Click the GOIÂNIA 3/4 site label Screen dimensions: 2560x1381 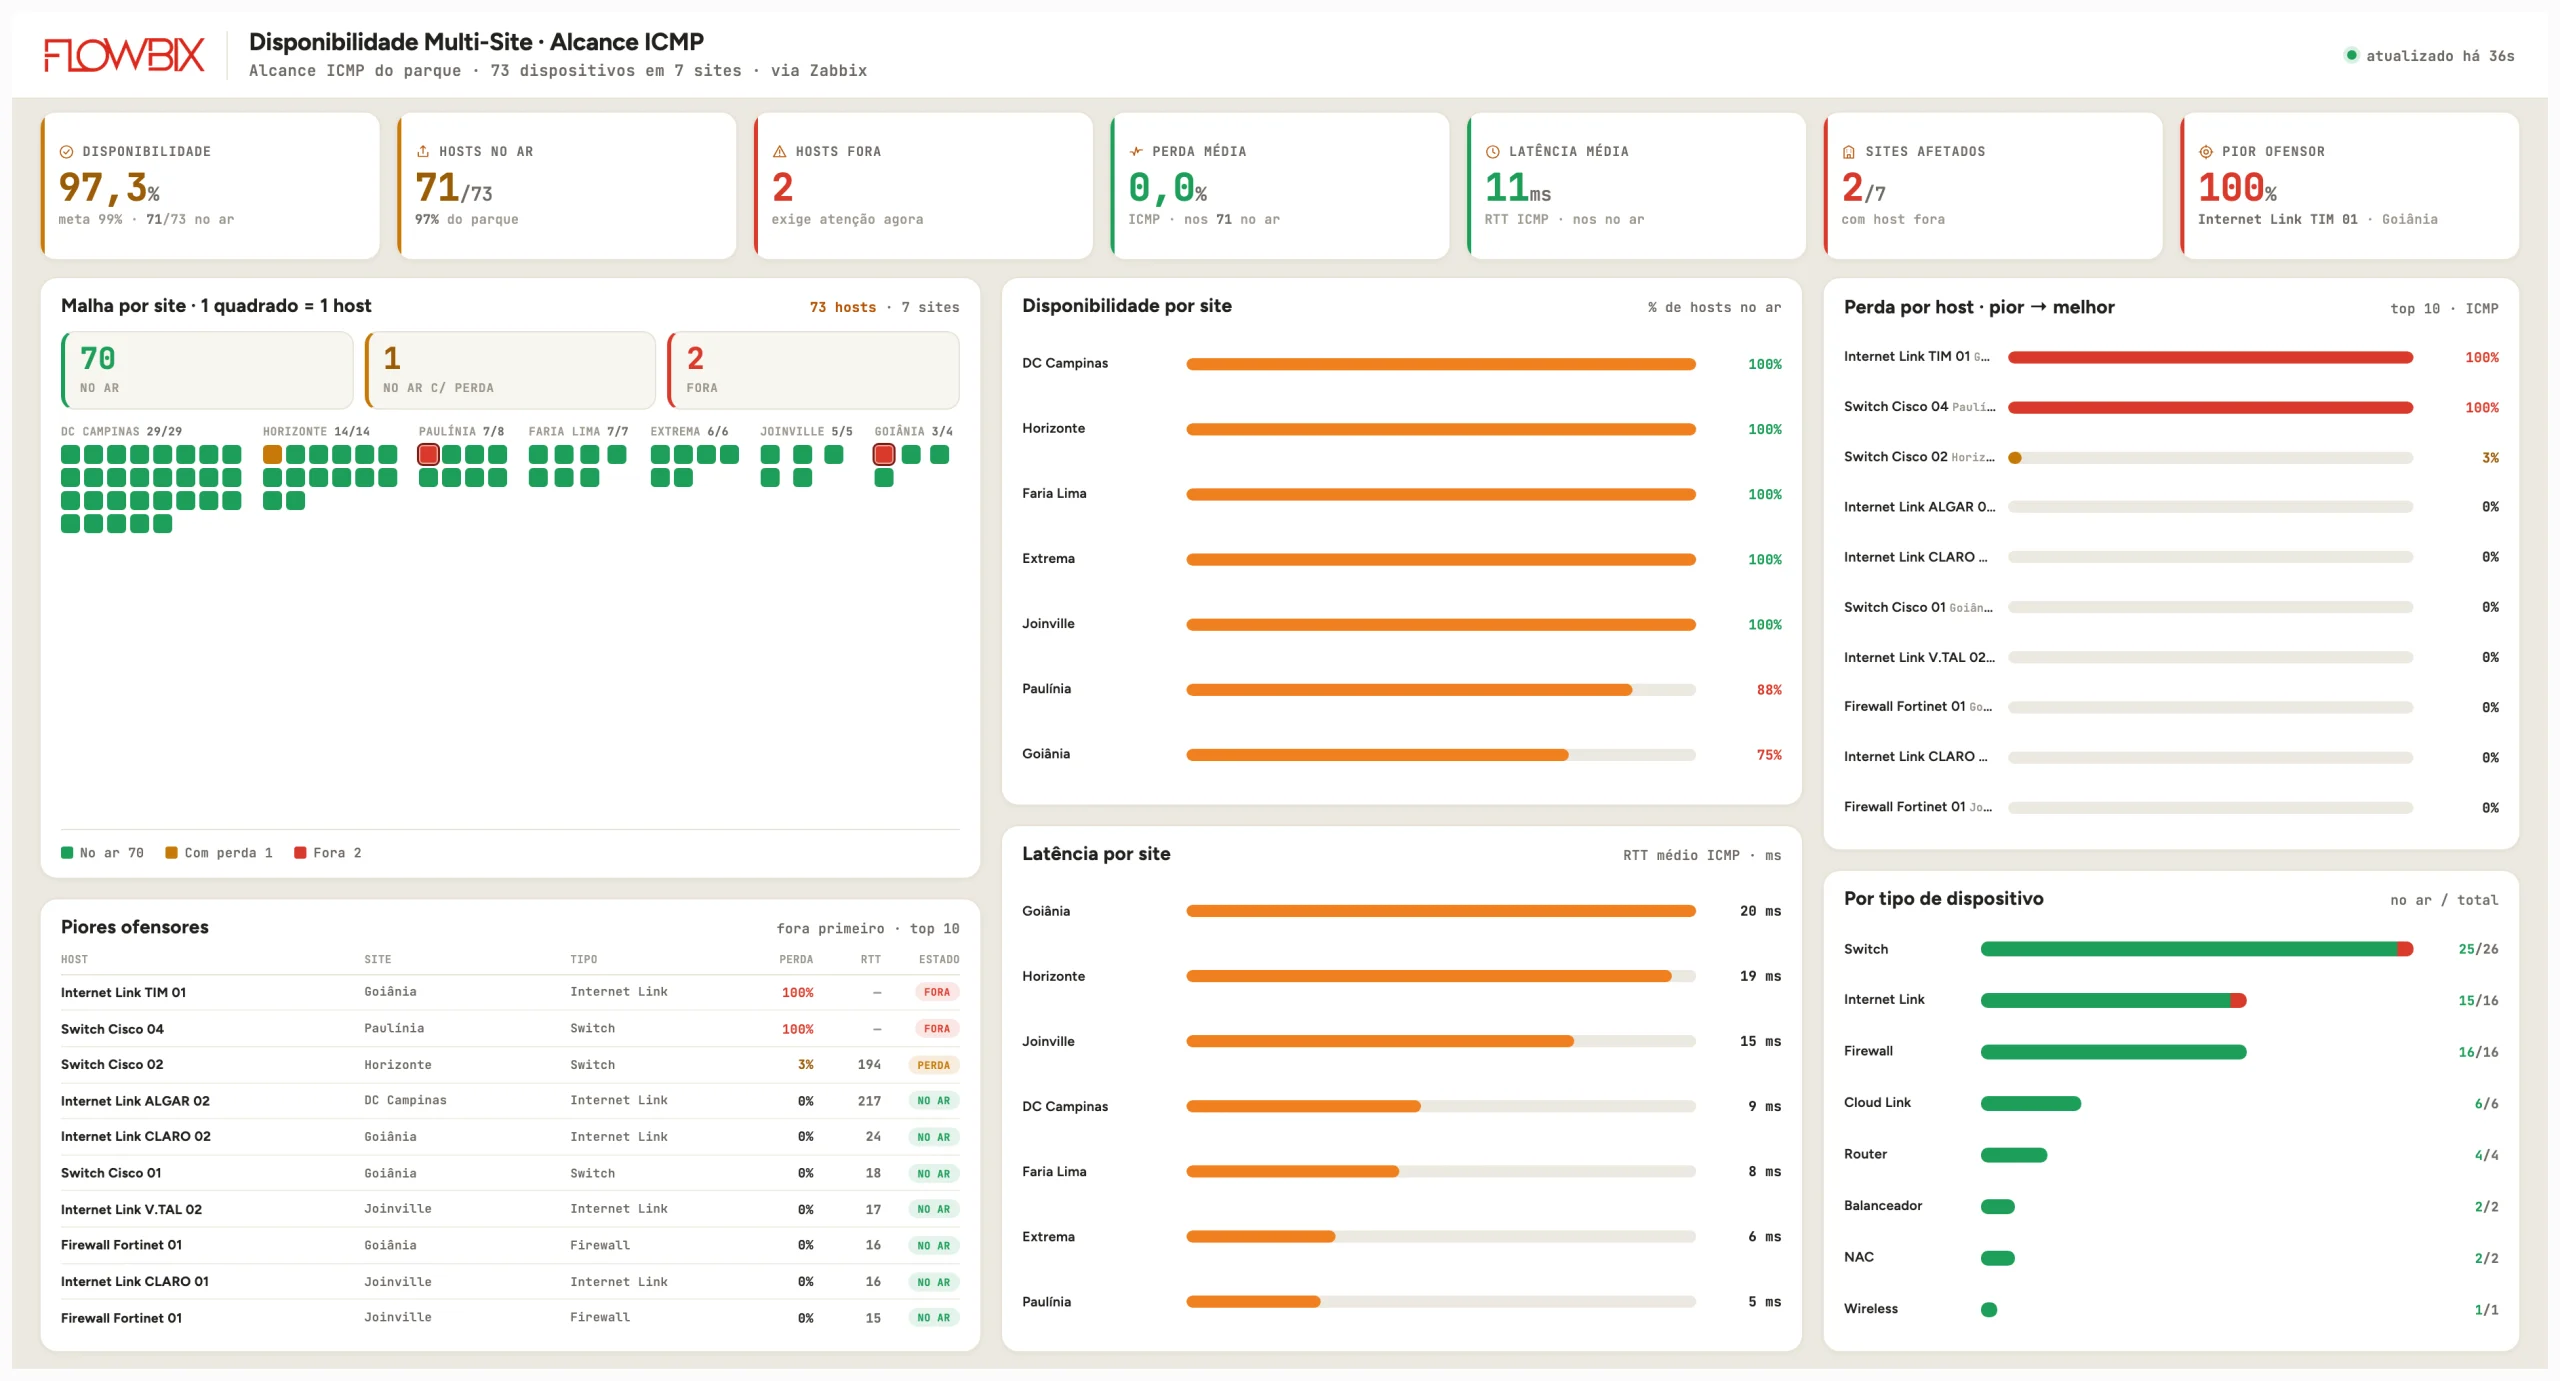[913, 431]
